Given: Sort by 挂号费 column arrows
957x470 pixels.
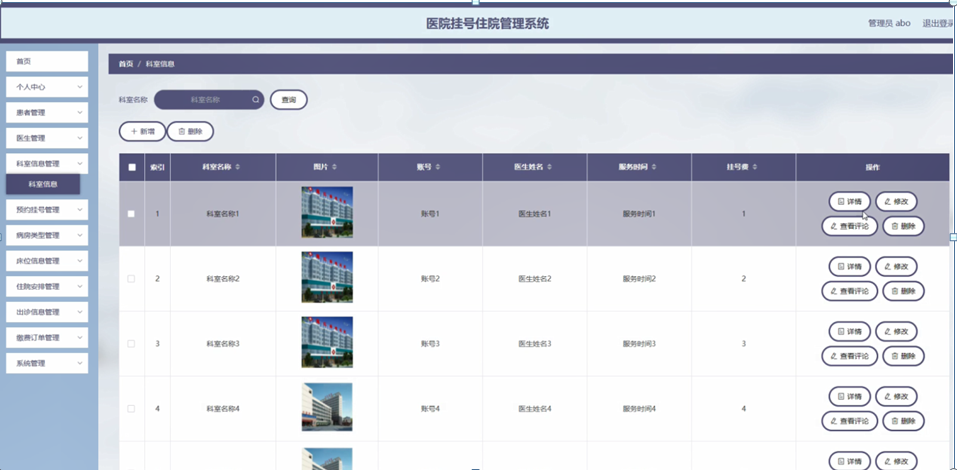Looking at the screenshot, I should (755, 167).
